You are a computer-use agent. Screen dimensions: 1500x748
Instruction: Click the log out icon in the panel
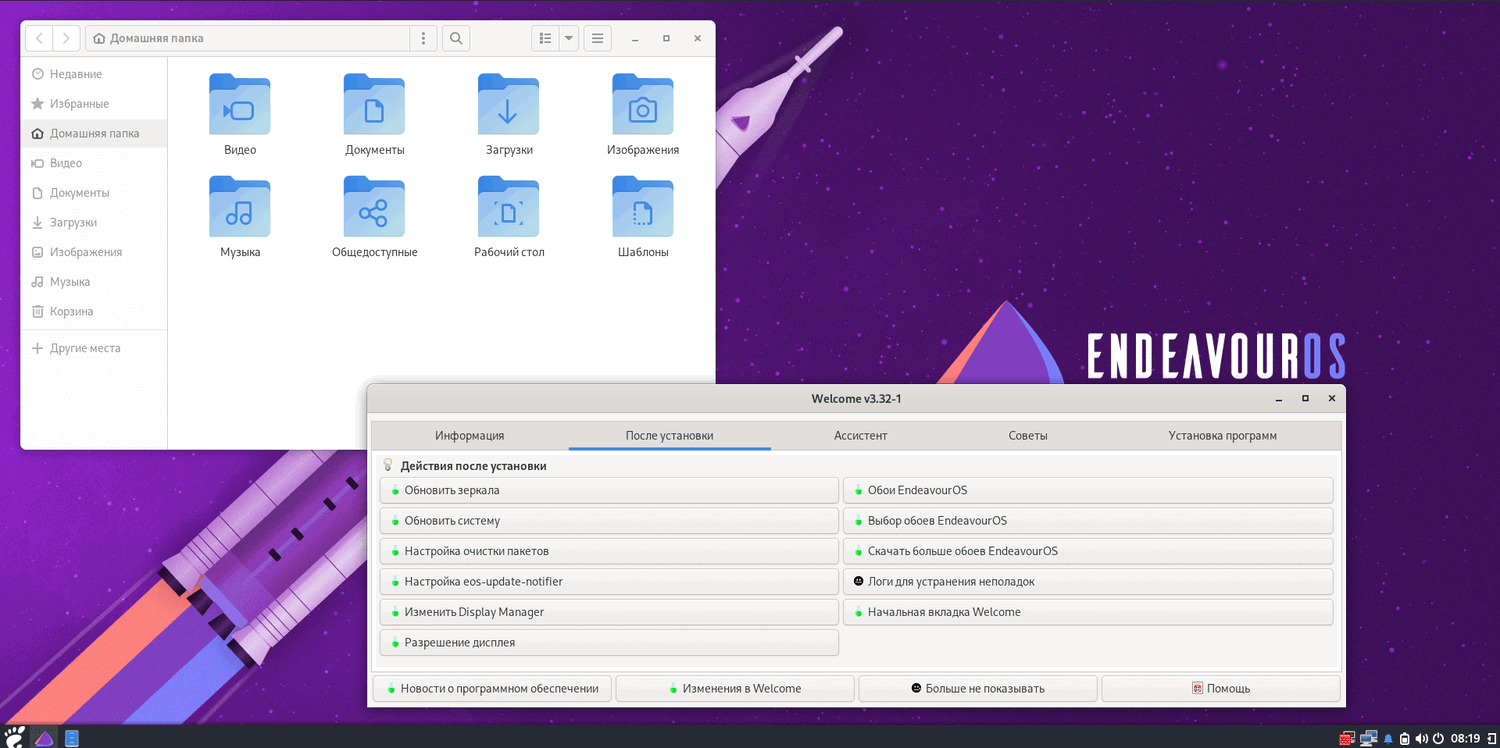pos(1490,739)
